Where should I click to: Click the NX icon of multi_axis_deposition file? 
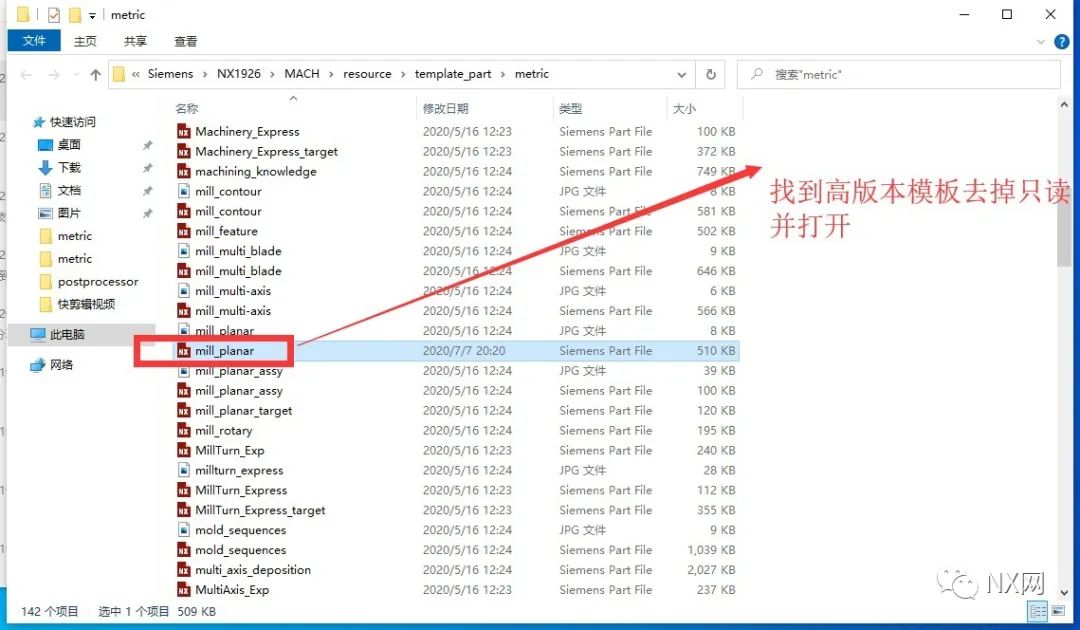183,571
